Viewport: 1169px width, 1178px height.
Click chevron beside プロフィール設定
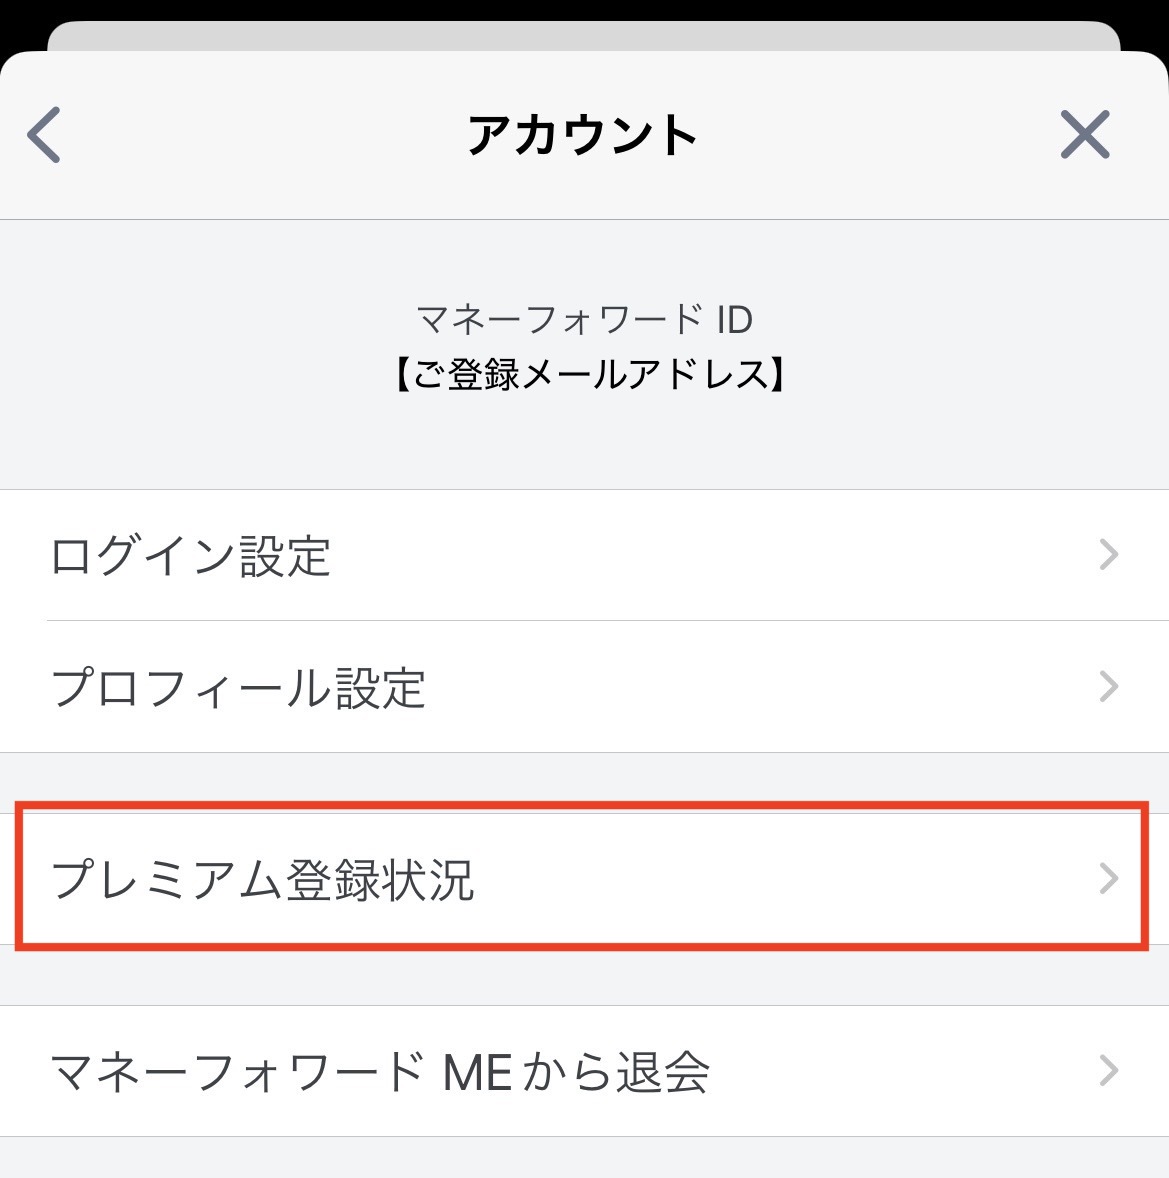tap(1109, 687)
